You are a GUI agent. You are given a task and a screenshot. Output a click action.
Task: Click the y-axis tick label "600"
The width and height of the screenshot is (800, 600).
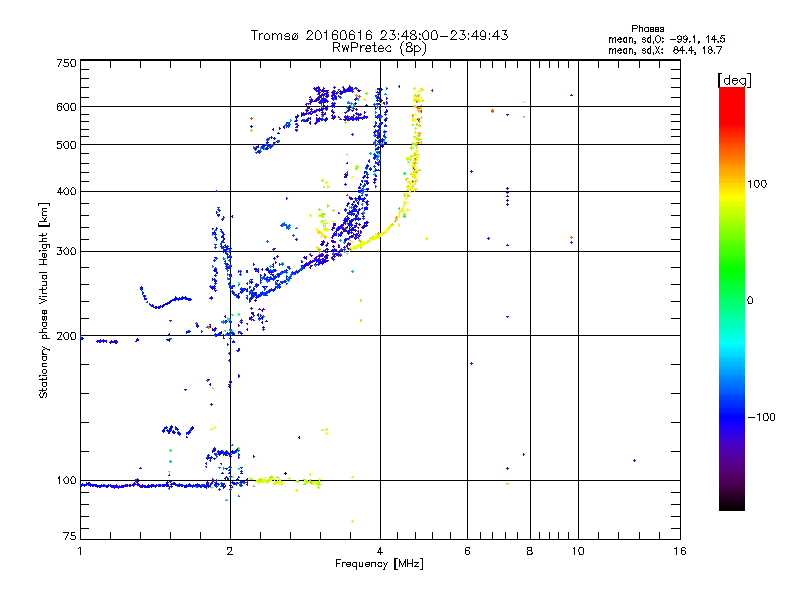point(66,107)
